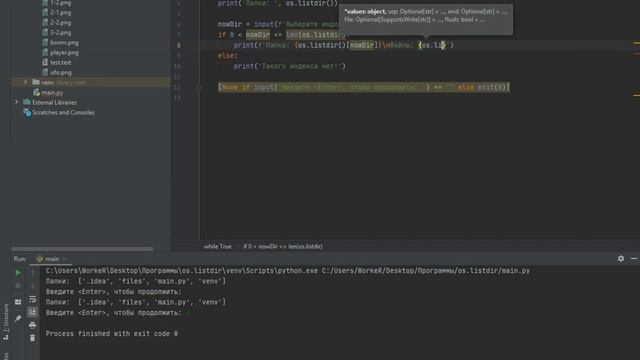Screen dimensions: 640x360
Task: Select Scratches and Consoles
Action: (x=63, y=113)
